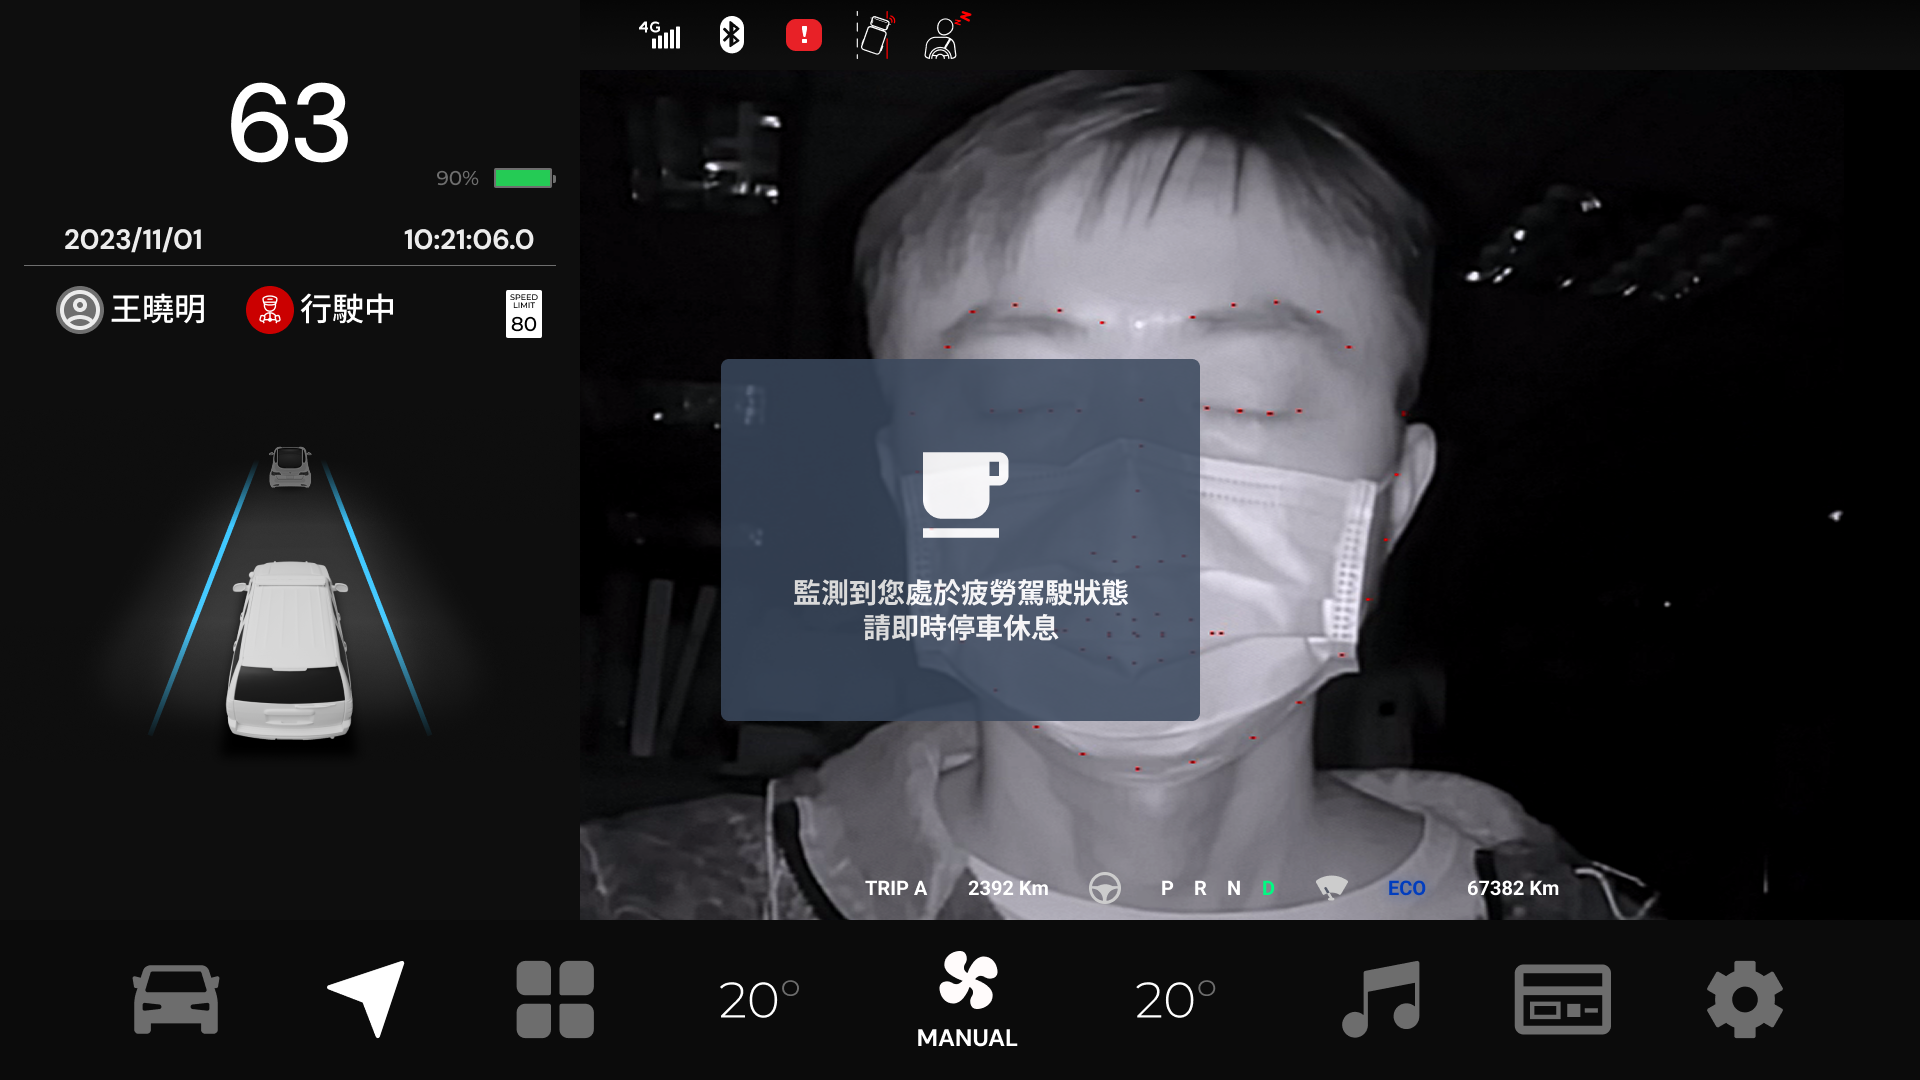1920x1080 pixels.
Task: Adjust right temperature 20° setting
Action: pos(1175,999)
